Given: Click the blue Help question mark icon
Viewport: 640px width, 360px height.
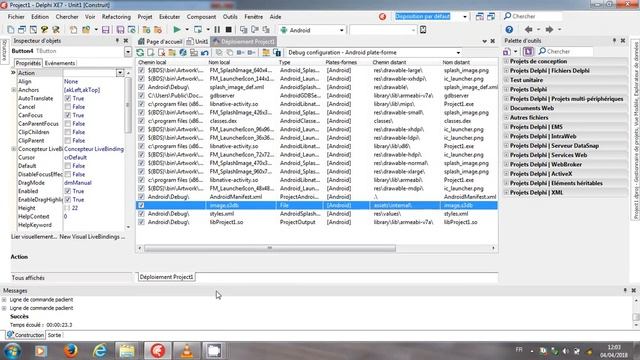Looking at the screenshot, I should (509, 29).
